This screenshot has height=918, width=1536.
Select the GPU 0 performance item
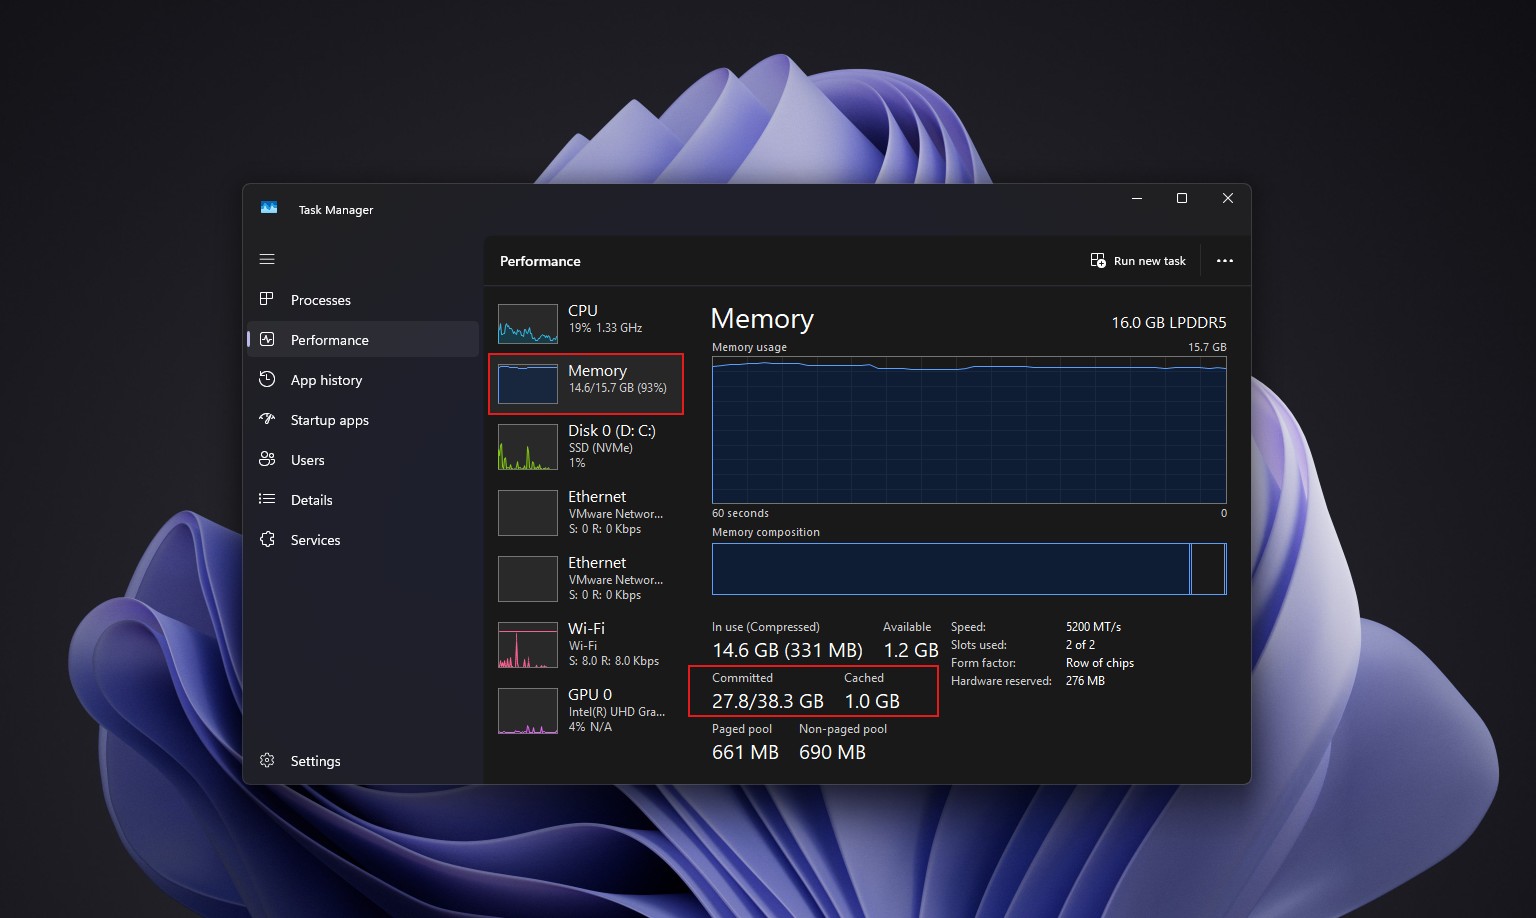pyautogui.click(x=586, y=710)
